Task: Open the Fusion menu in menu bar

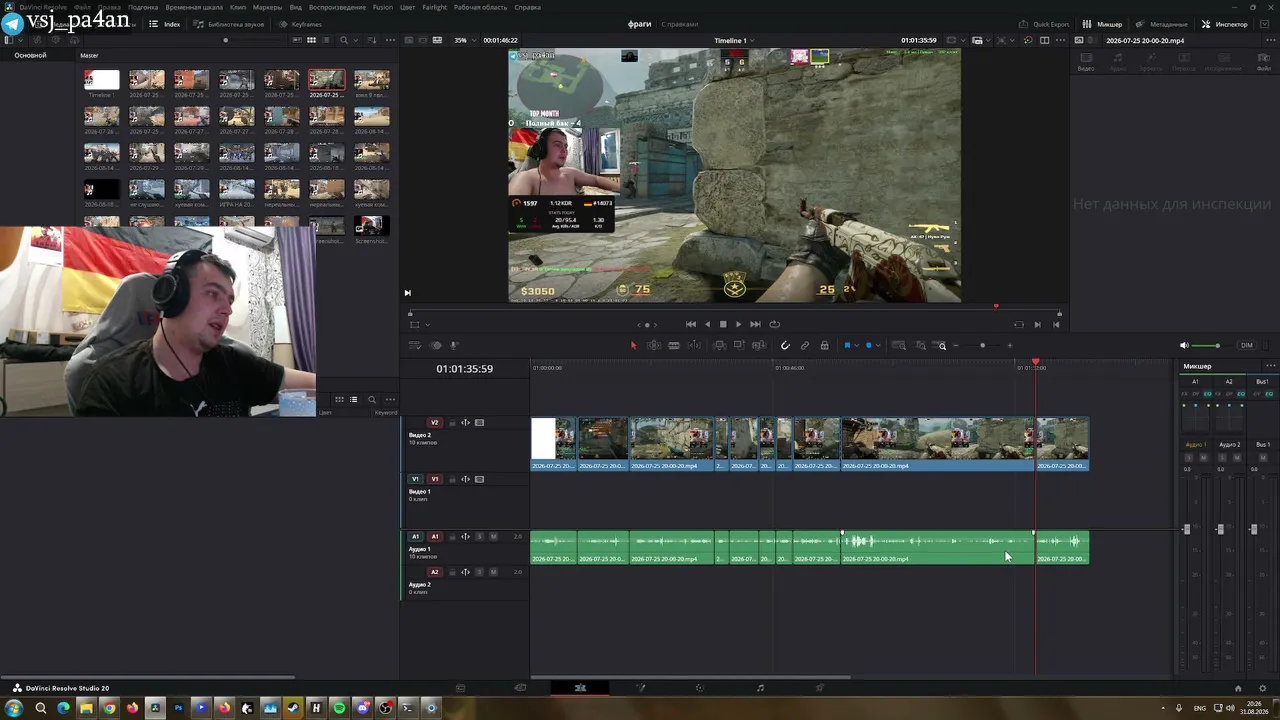Action: [382, 7]
